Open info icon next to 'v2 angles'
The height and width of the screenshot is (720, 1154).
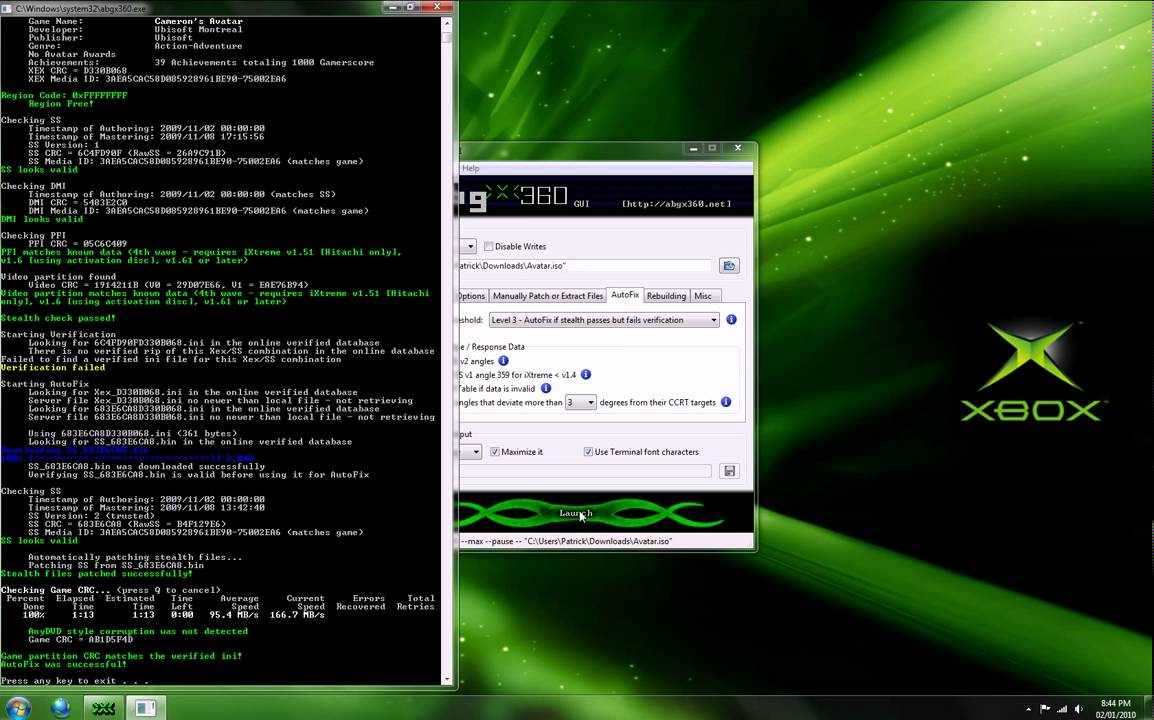503,361
